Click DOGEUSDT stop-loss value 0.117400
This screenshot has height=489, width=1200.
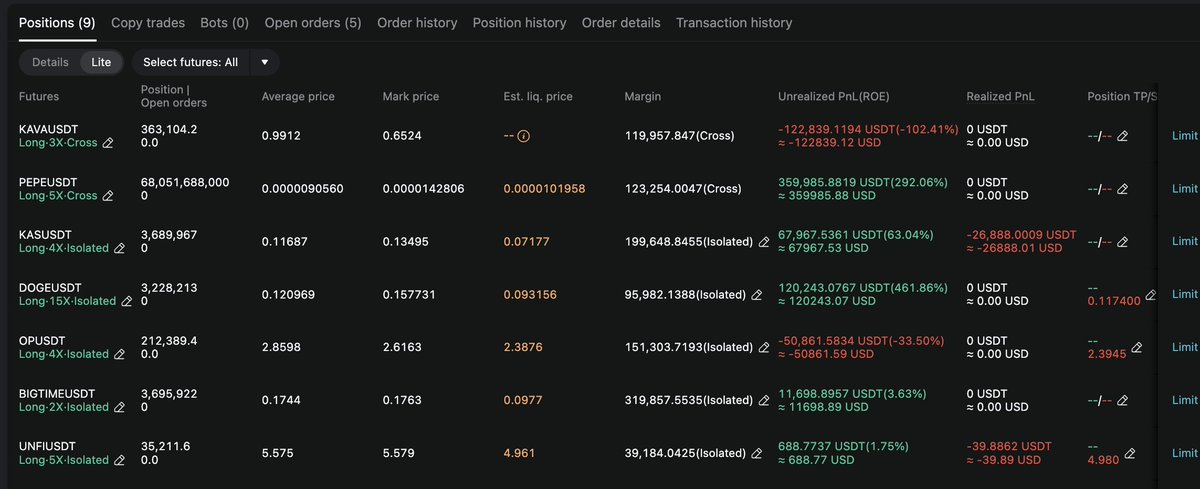click(1114, 301)
